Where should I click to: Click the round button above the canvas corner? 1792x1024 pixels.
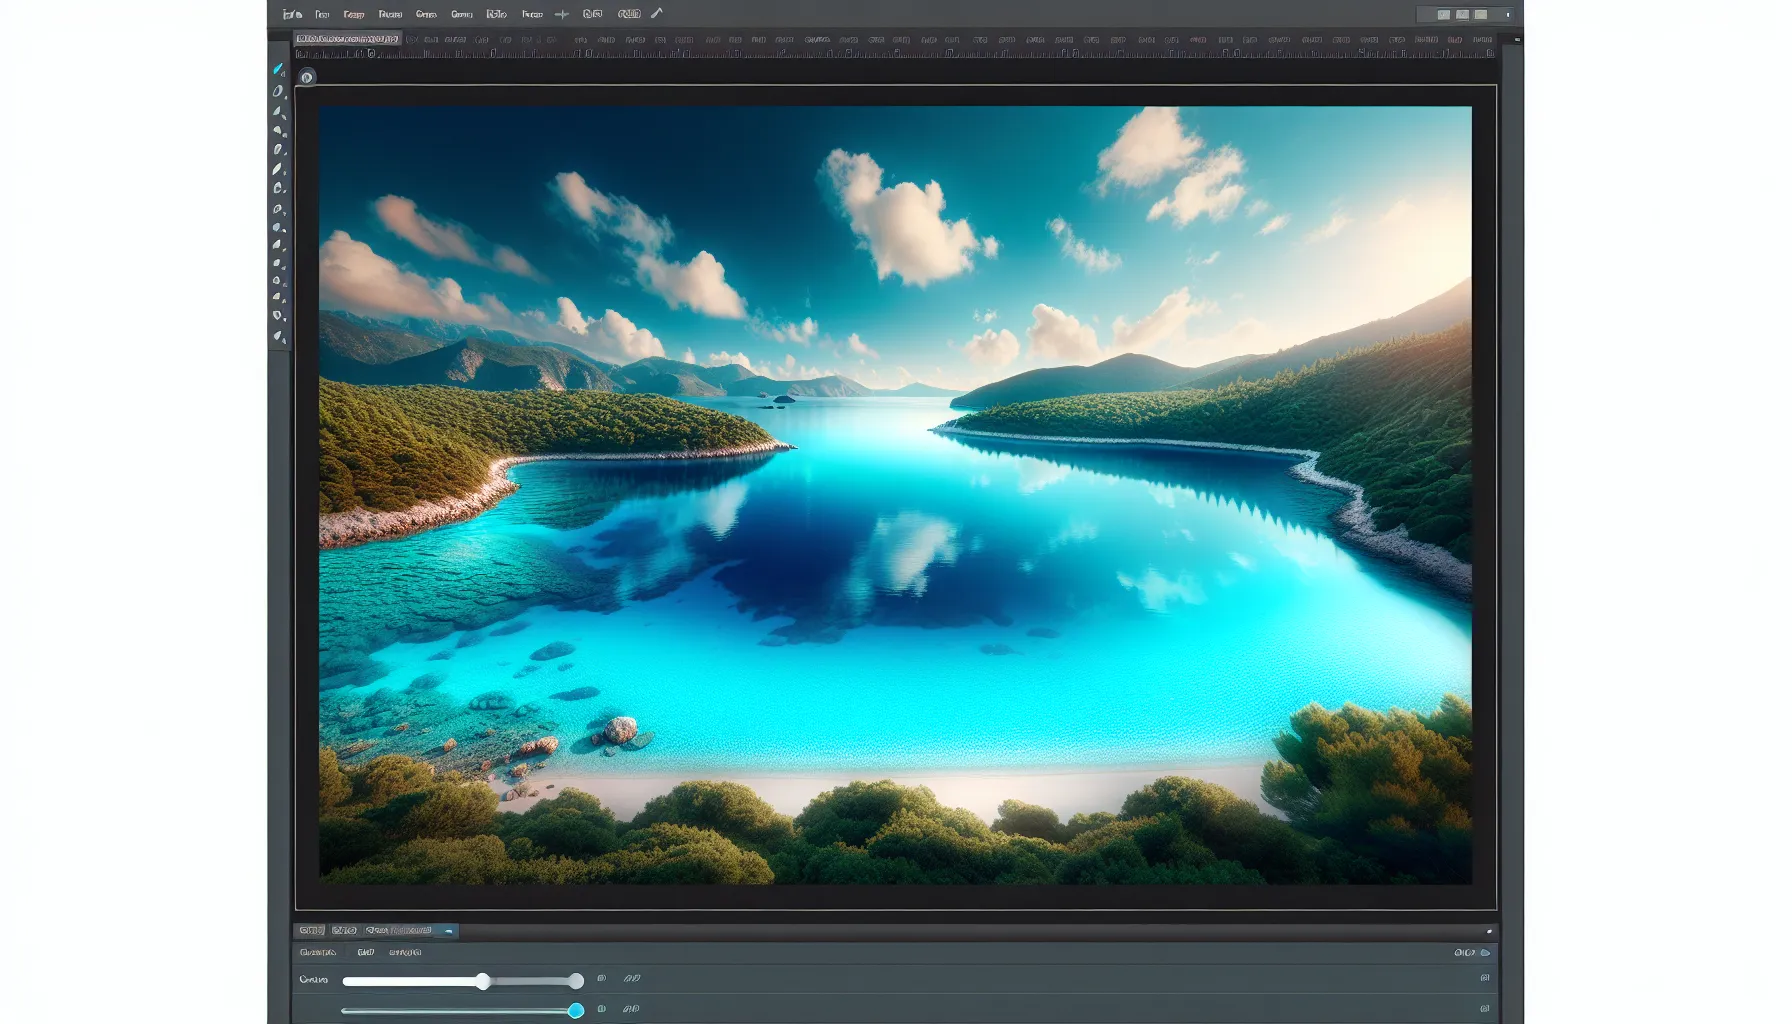point(307,77)
